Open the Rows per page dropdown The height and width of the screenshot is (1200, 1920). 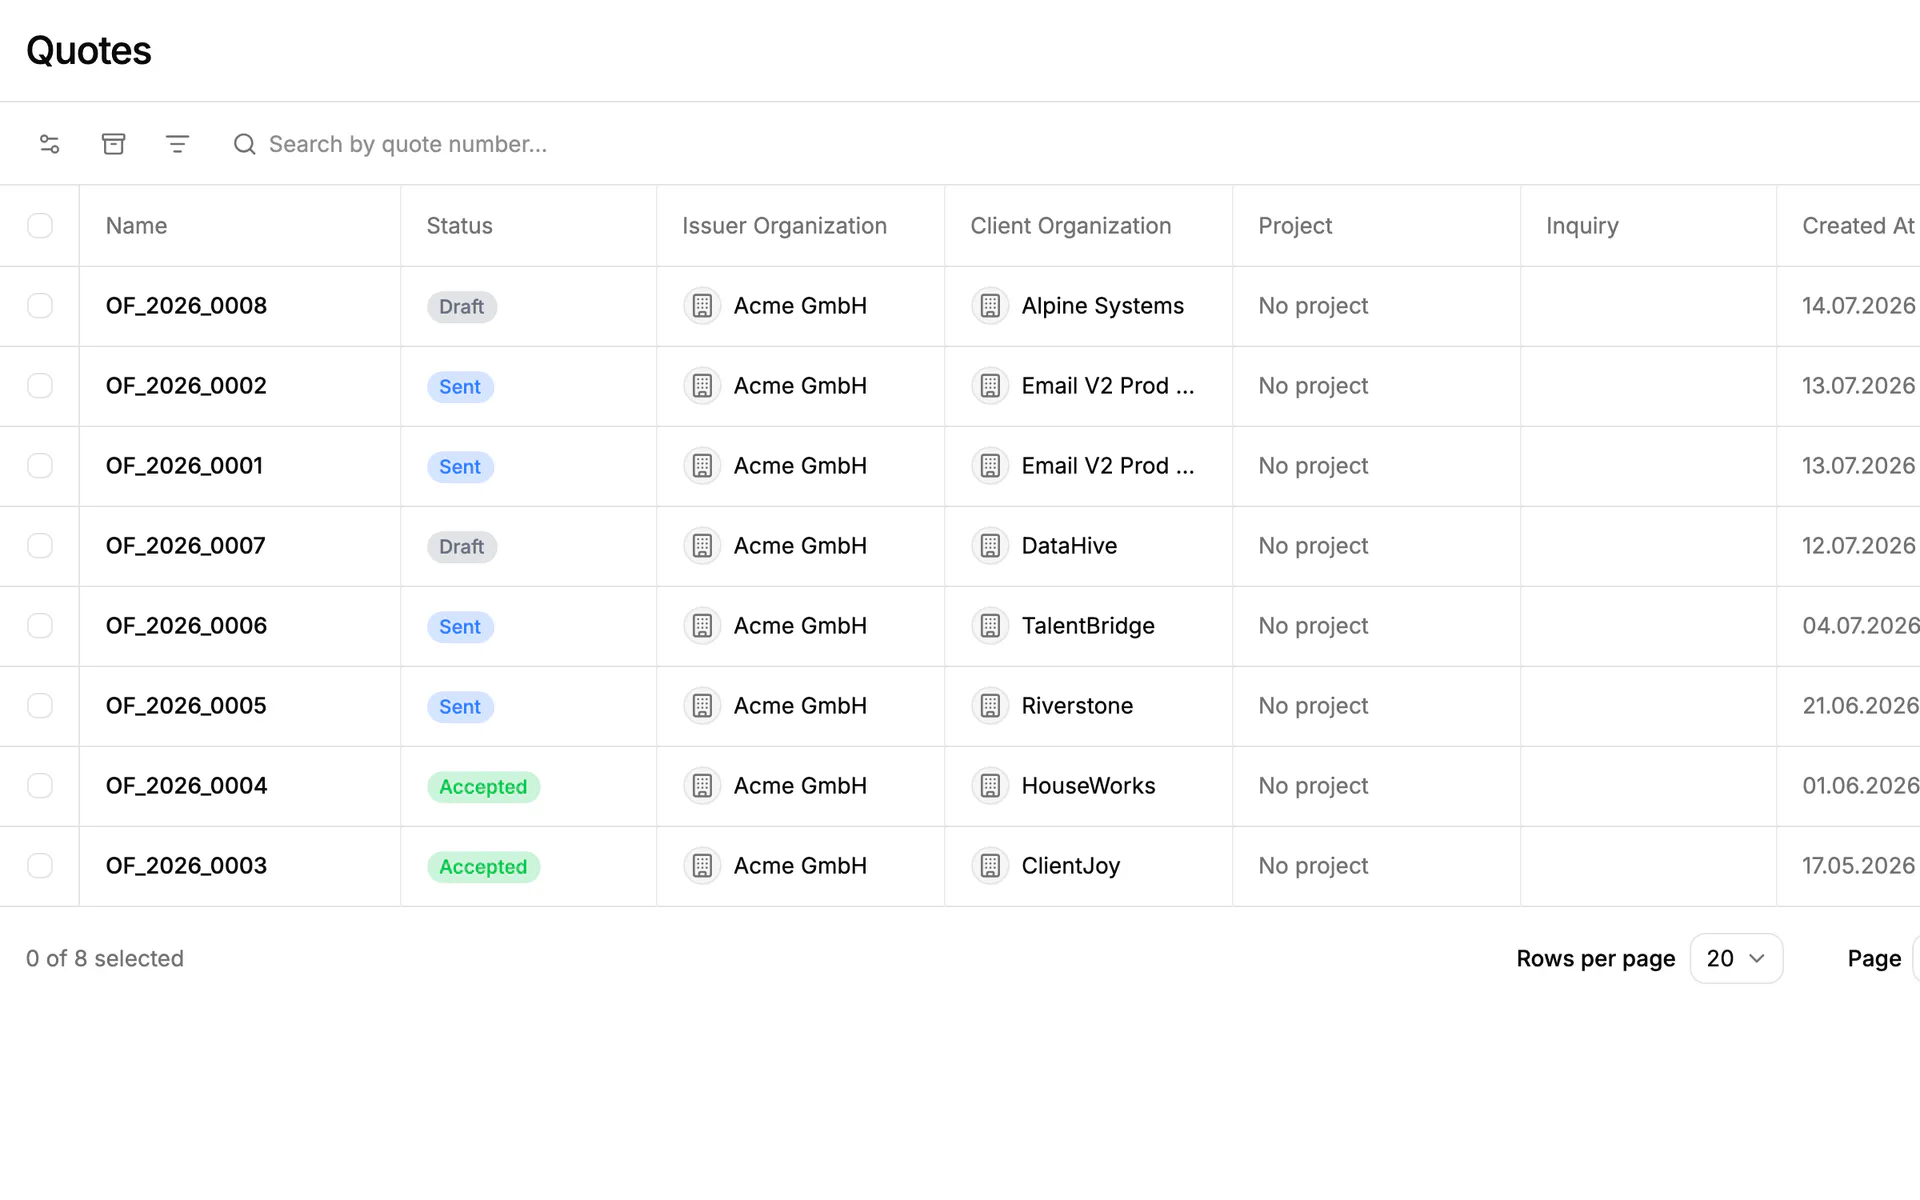1736,958
